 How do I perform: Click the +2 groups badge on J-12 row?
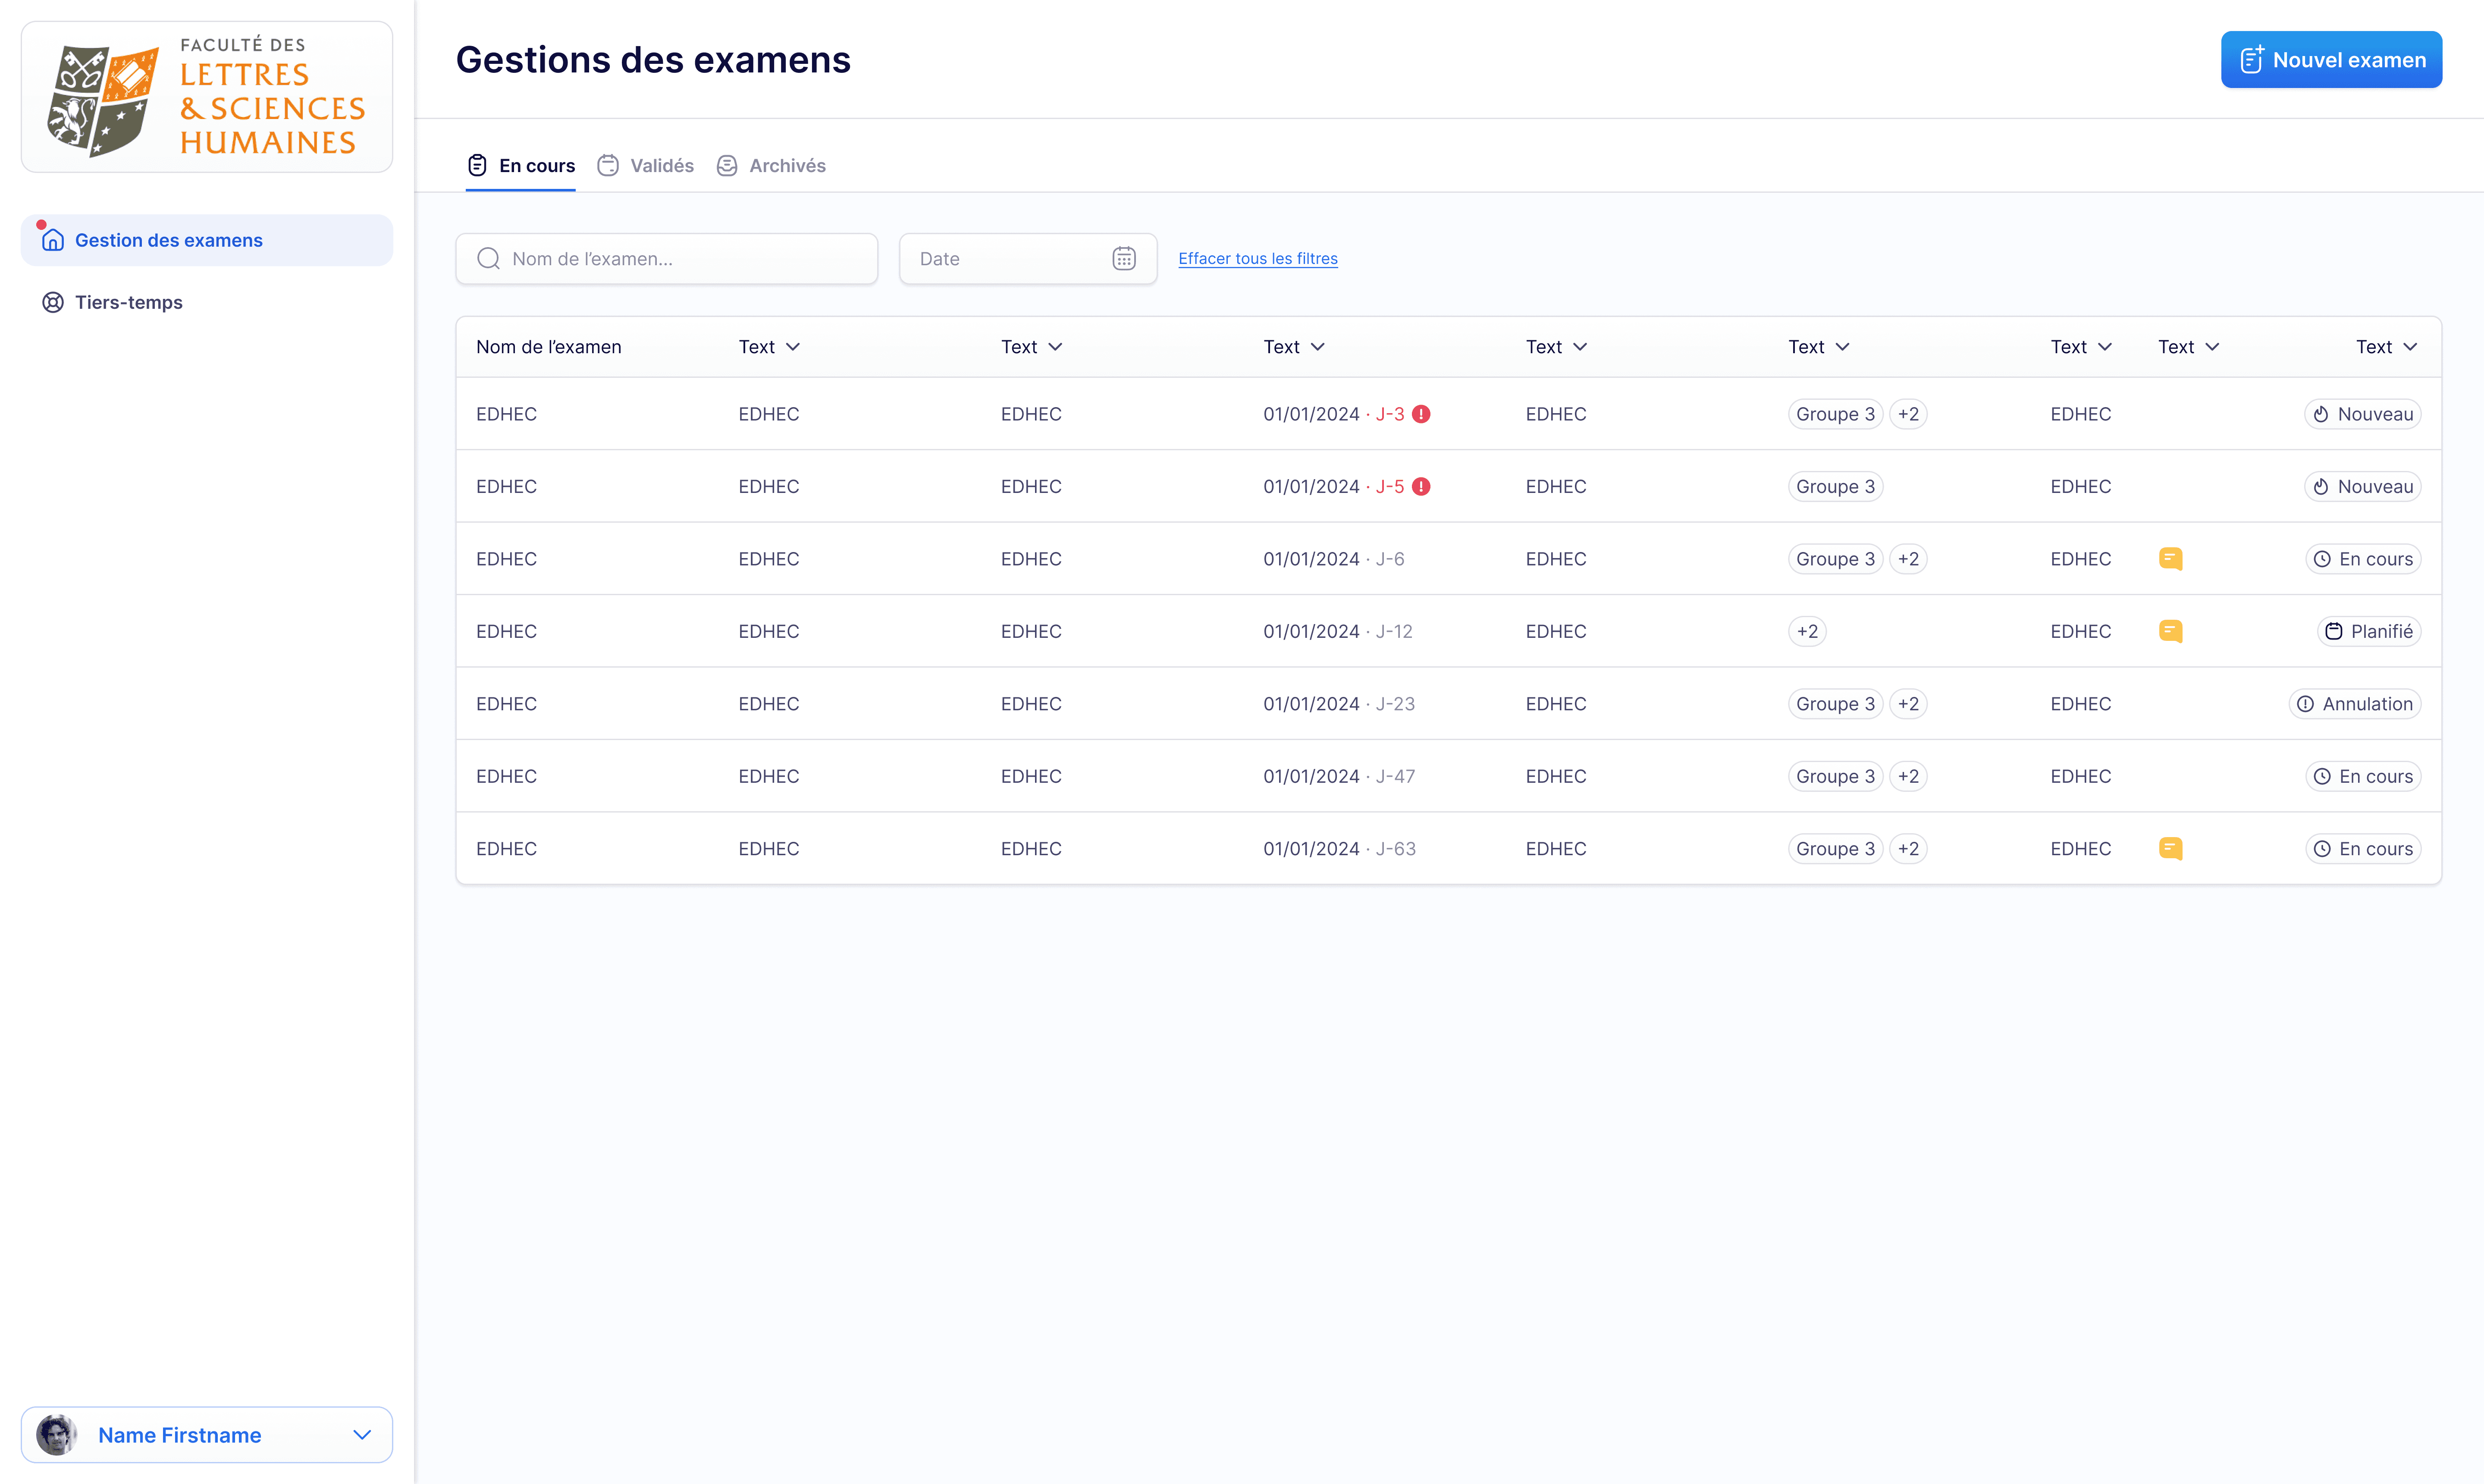1807,631
